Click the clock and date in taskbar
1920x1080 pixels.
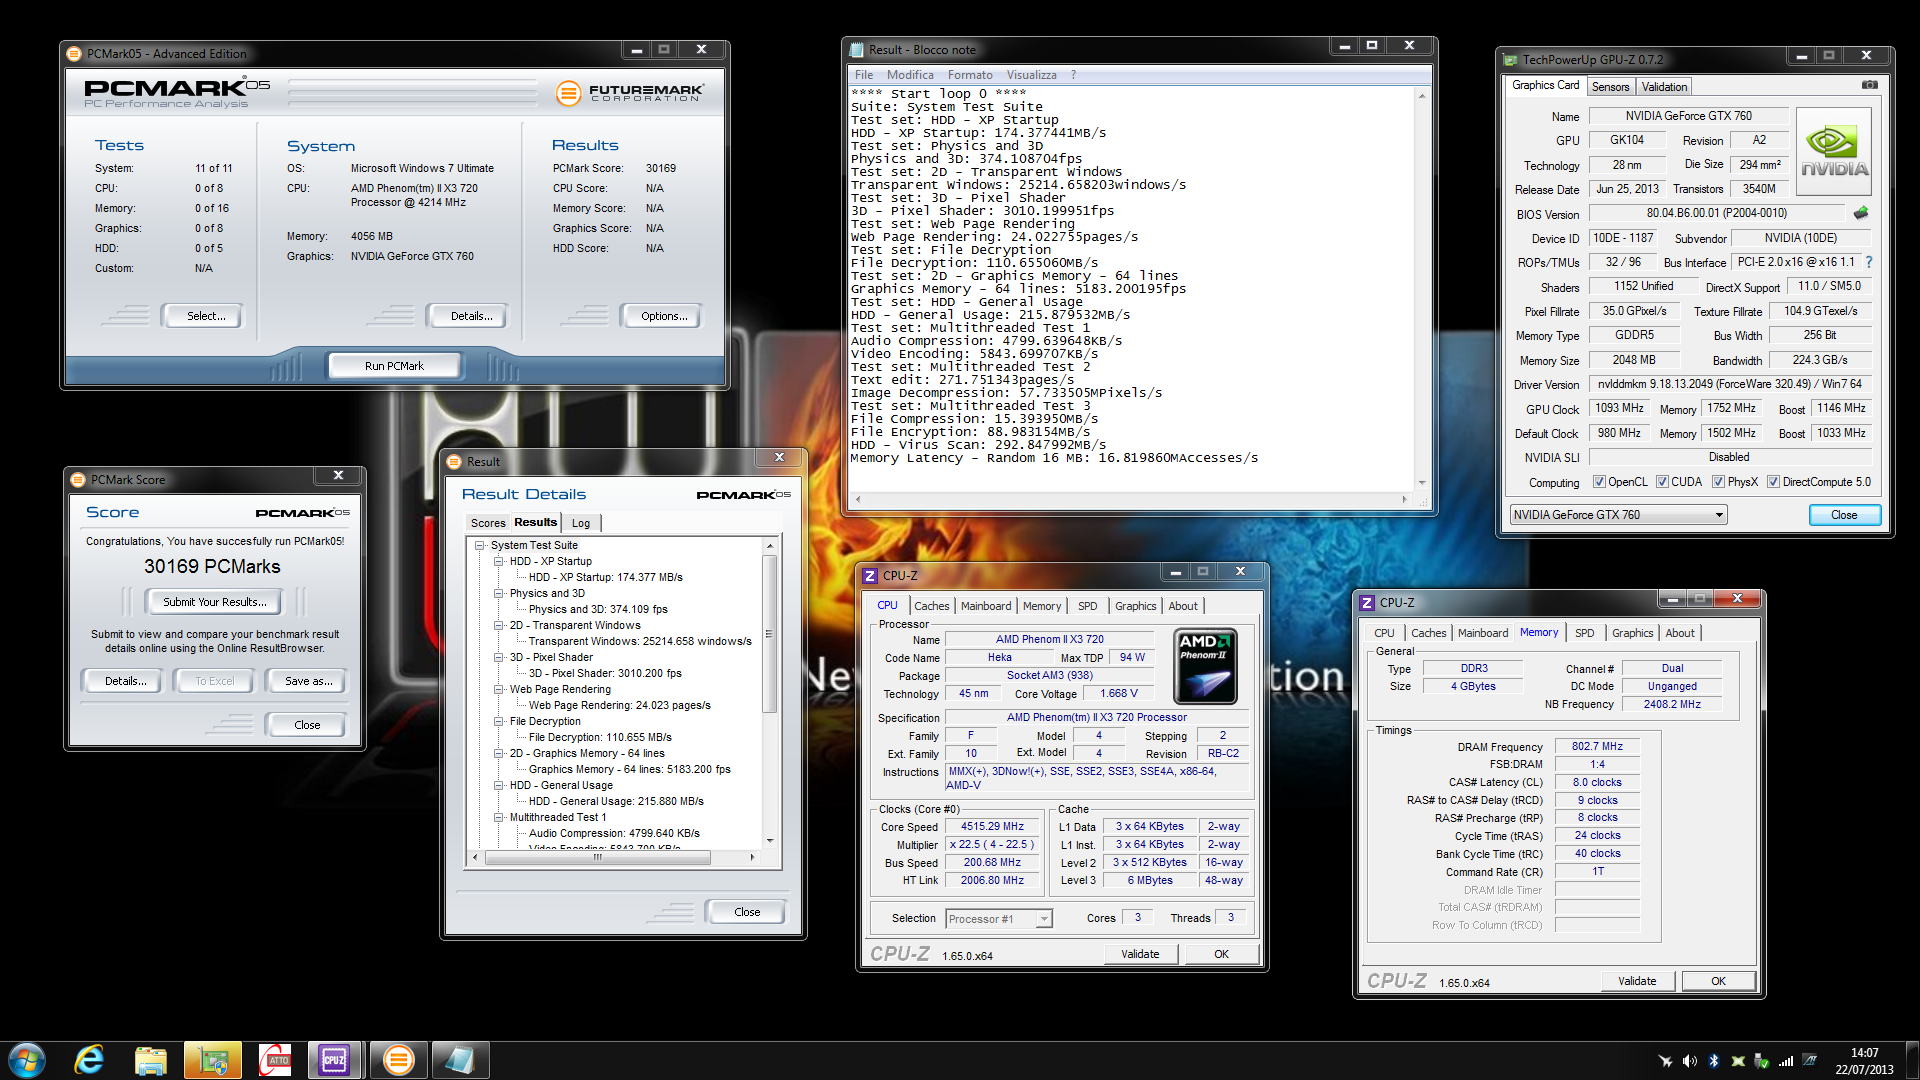1864,1061
